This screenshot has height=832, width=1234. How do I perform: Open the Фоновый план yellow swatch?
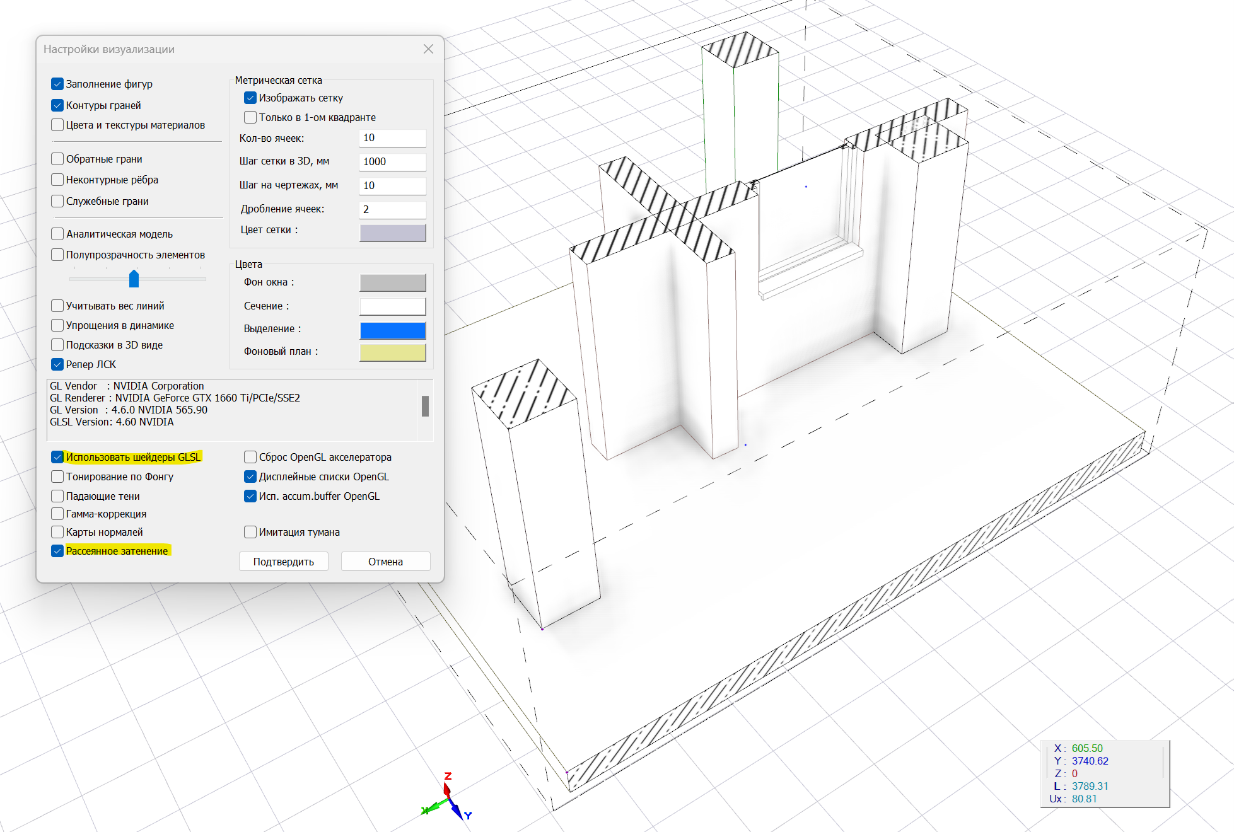[x=392, y=353]
